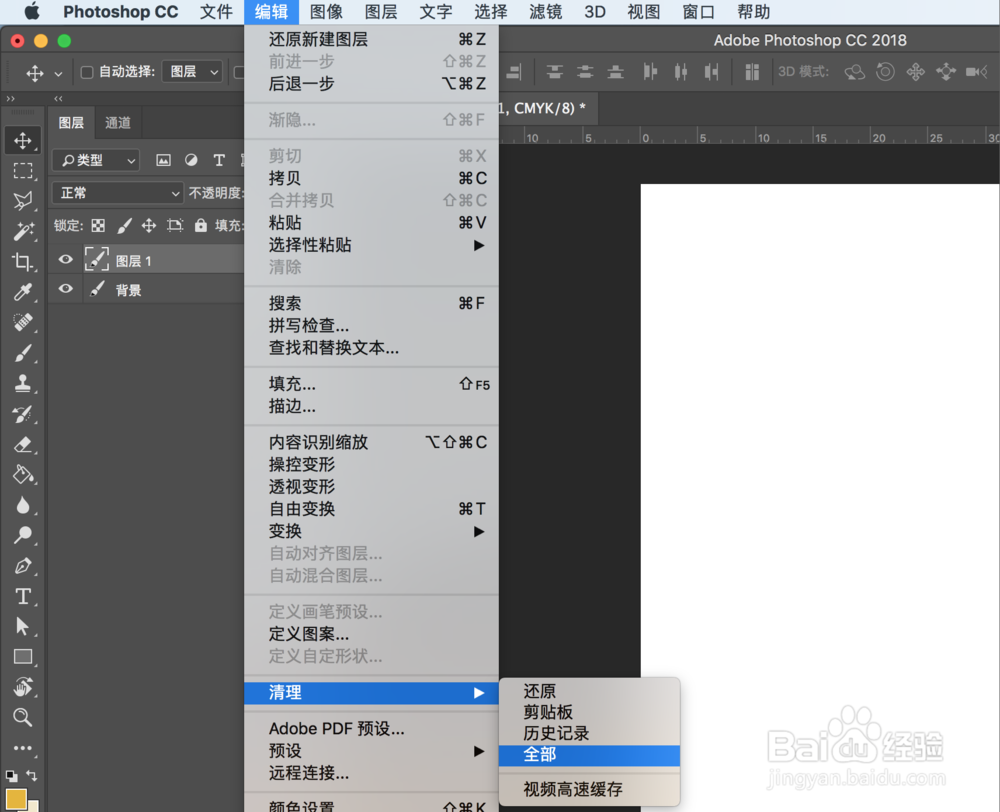Open the 滤镜 menu
The image size is (1000, 812).
tap(545, 11)
